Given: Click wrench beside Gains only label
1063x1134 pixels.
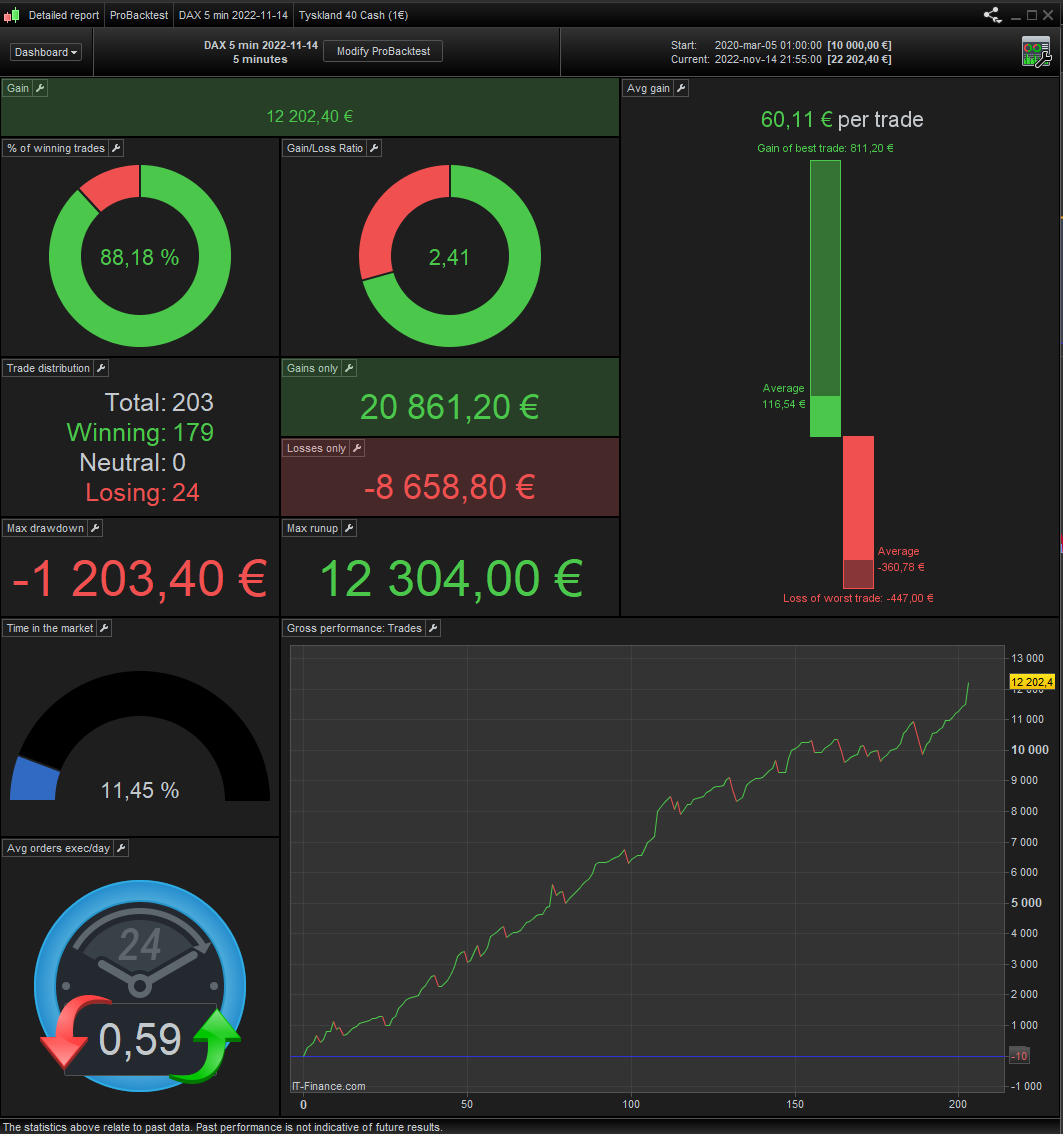Looking at the screenshot, I should click(x=349, y=368).
